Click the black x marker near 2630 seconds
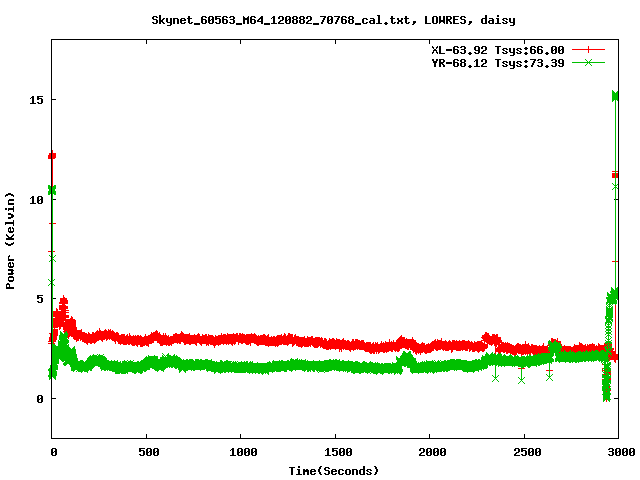 click(549, 377)
